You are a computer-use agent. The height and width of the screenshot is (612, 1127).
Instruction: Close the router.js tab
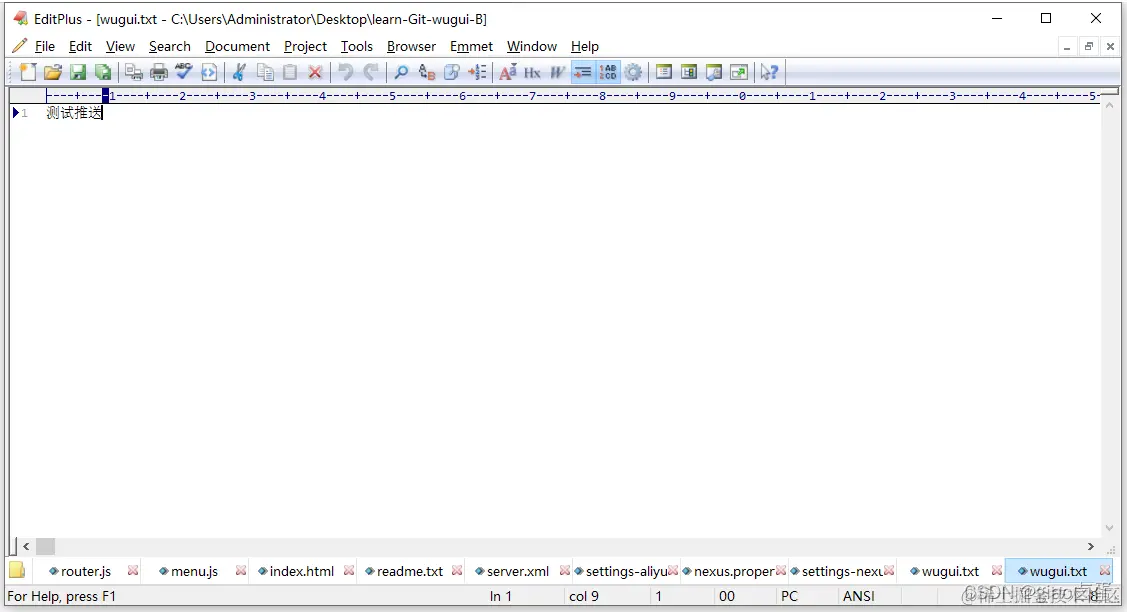133,570
